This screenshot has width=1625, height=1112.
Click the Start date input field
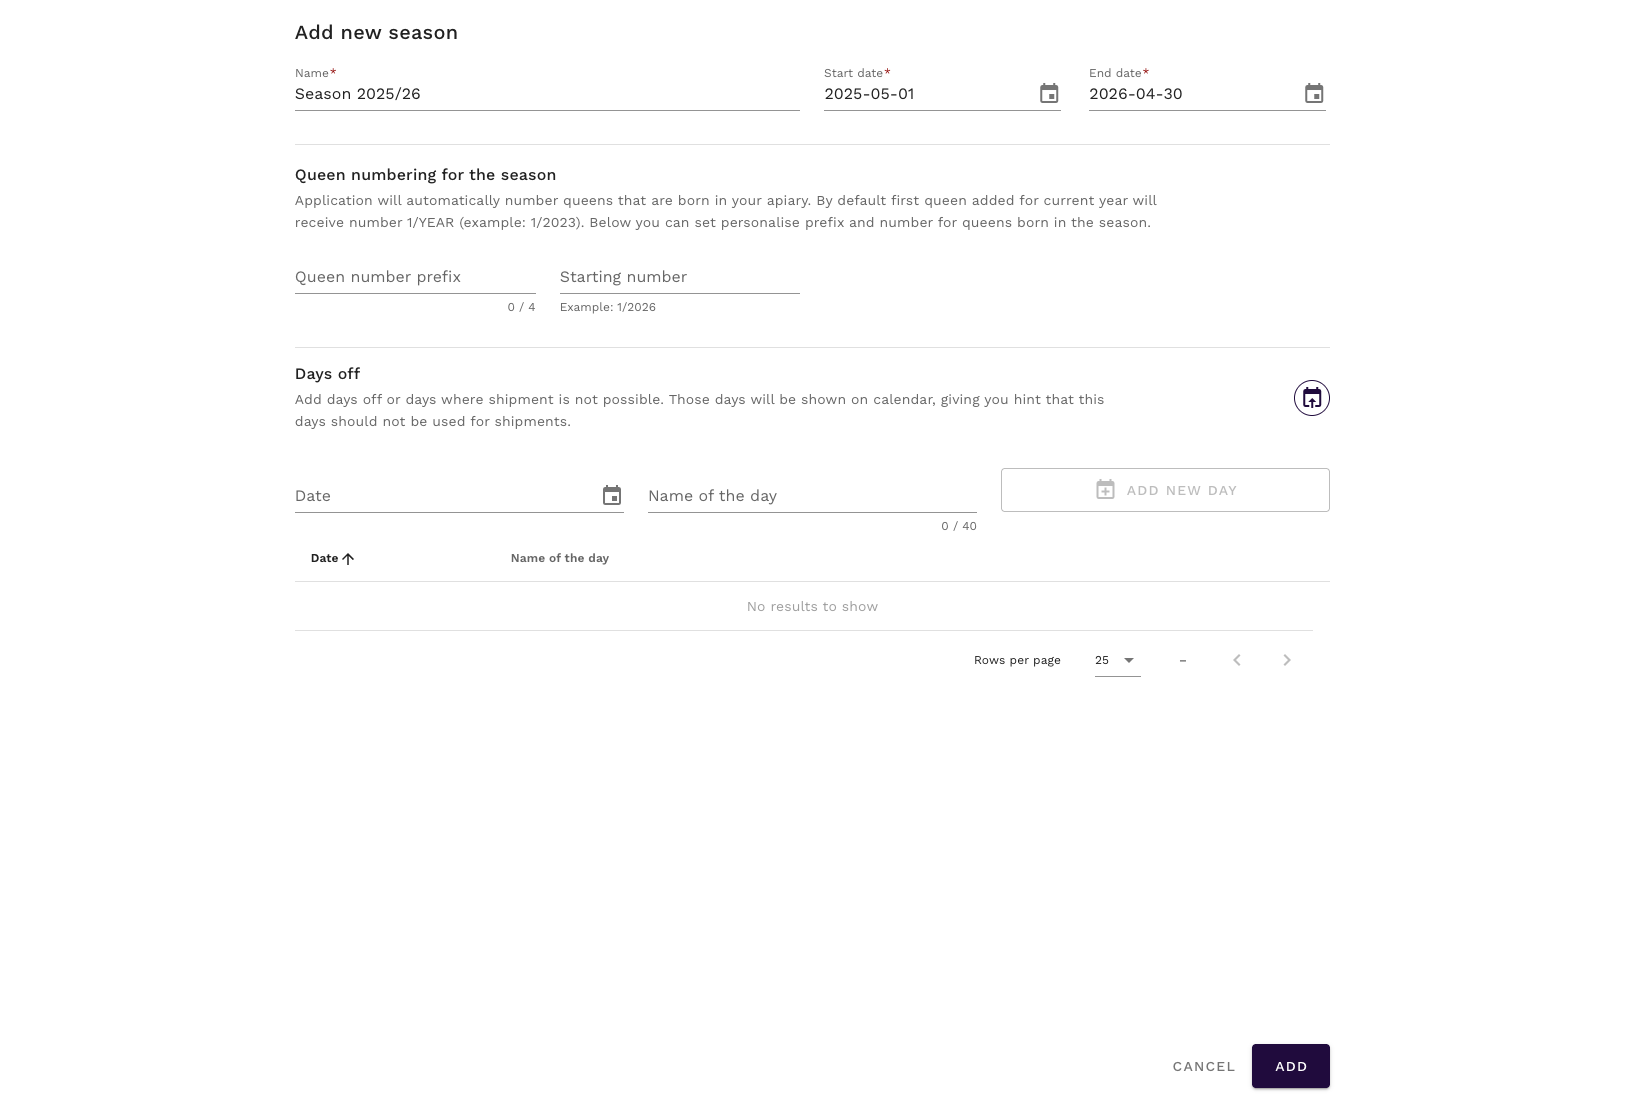point(925,94)
